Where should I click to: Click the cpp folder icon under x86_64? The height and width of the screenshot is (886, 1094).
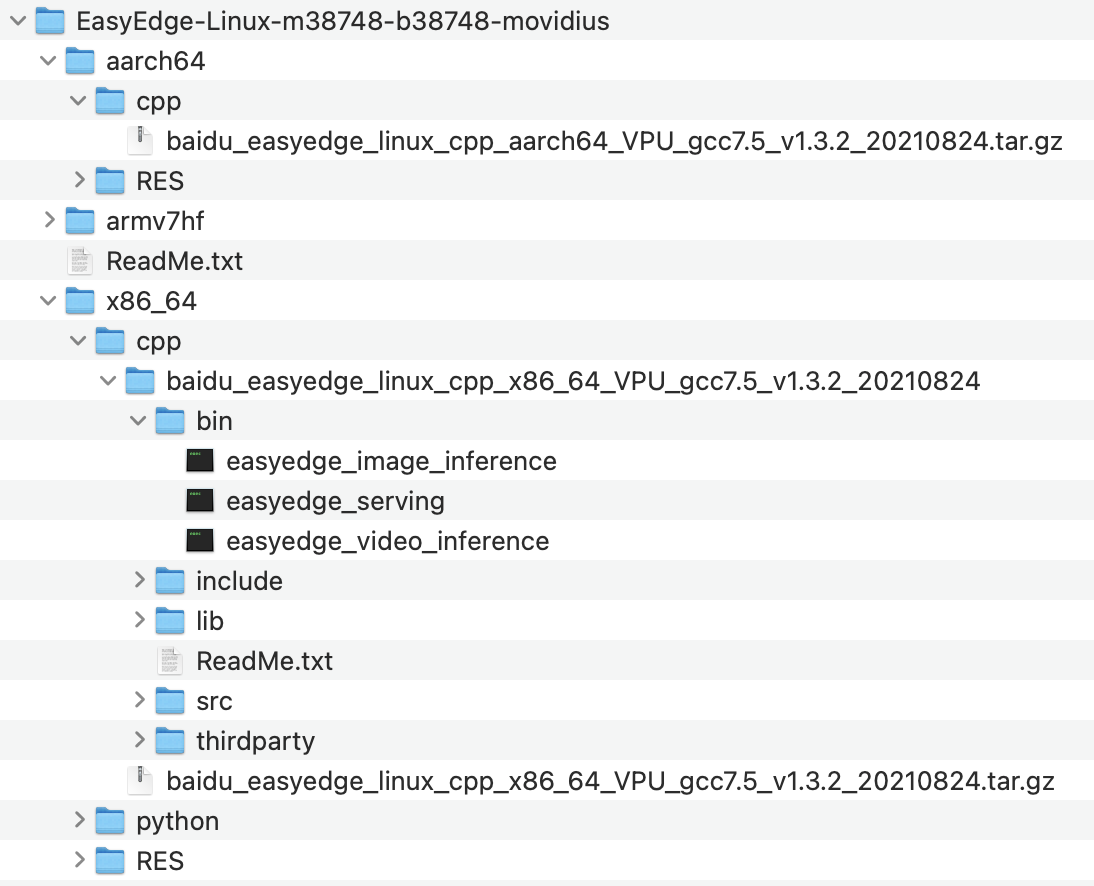tap(110, 341)
